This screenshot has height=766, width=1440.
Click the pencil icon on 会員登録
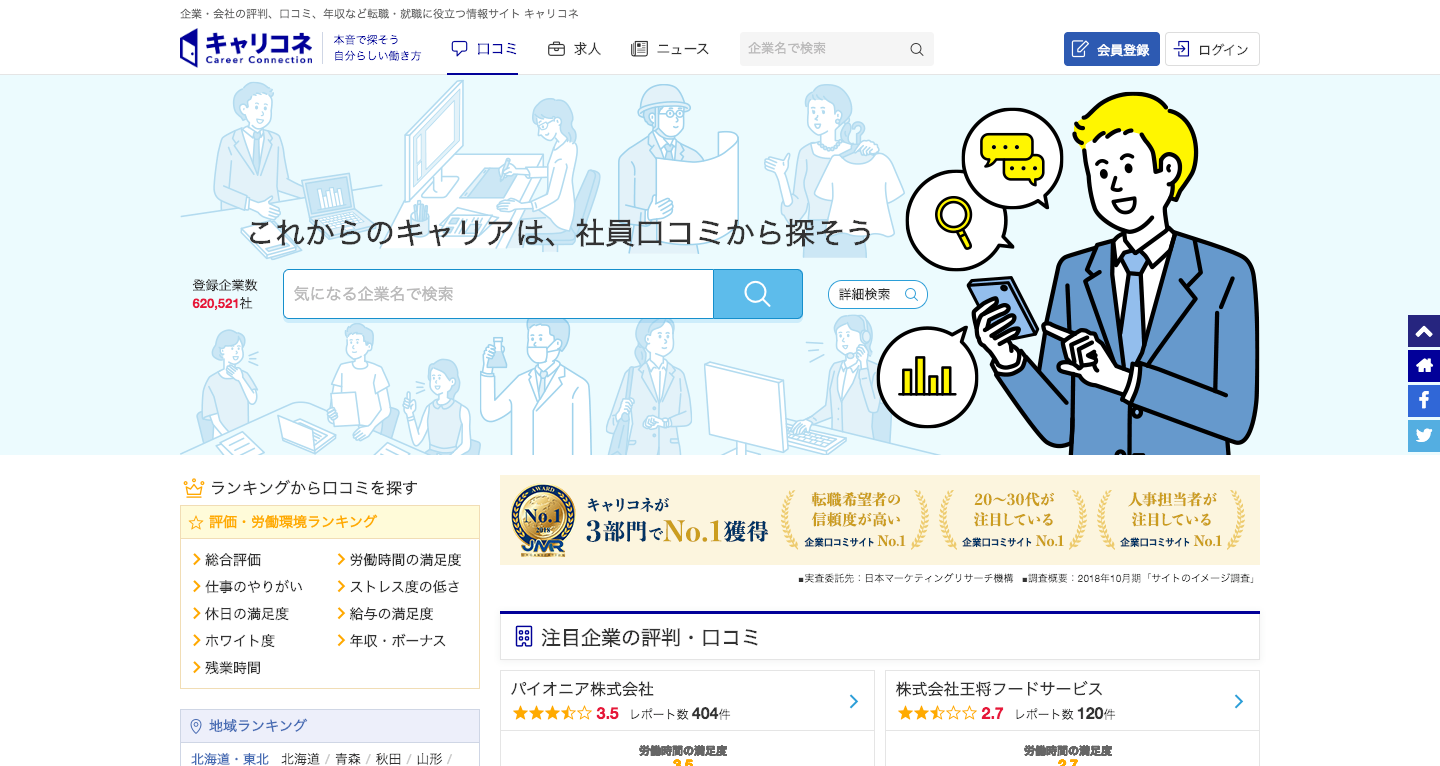1080,49
